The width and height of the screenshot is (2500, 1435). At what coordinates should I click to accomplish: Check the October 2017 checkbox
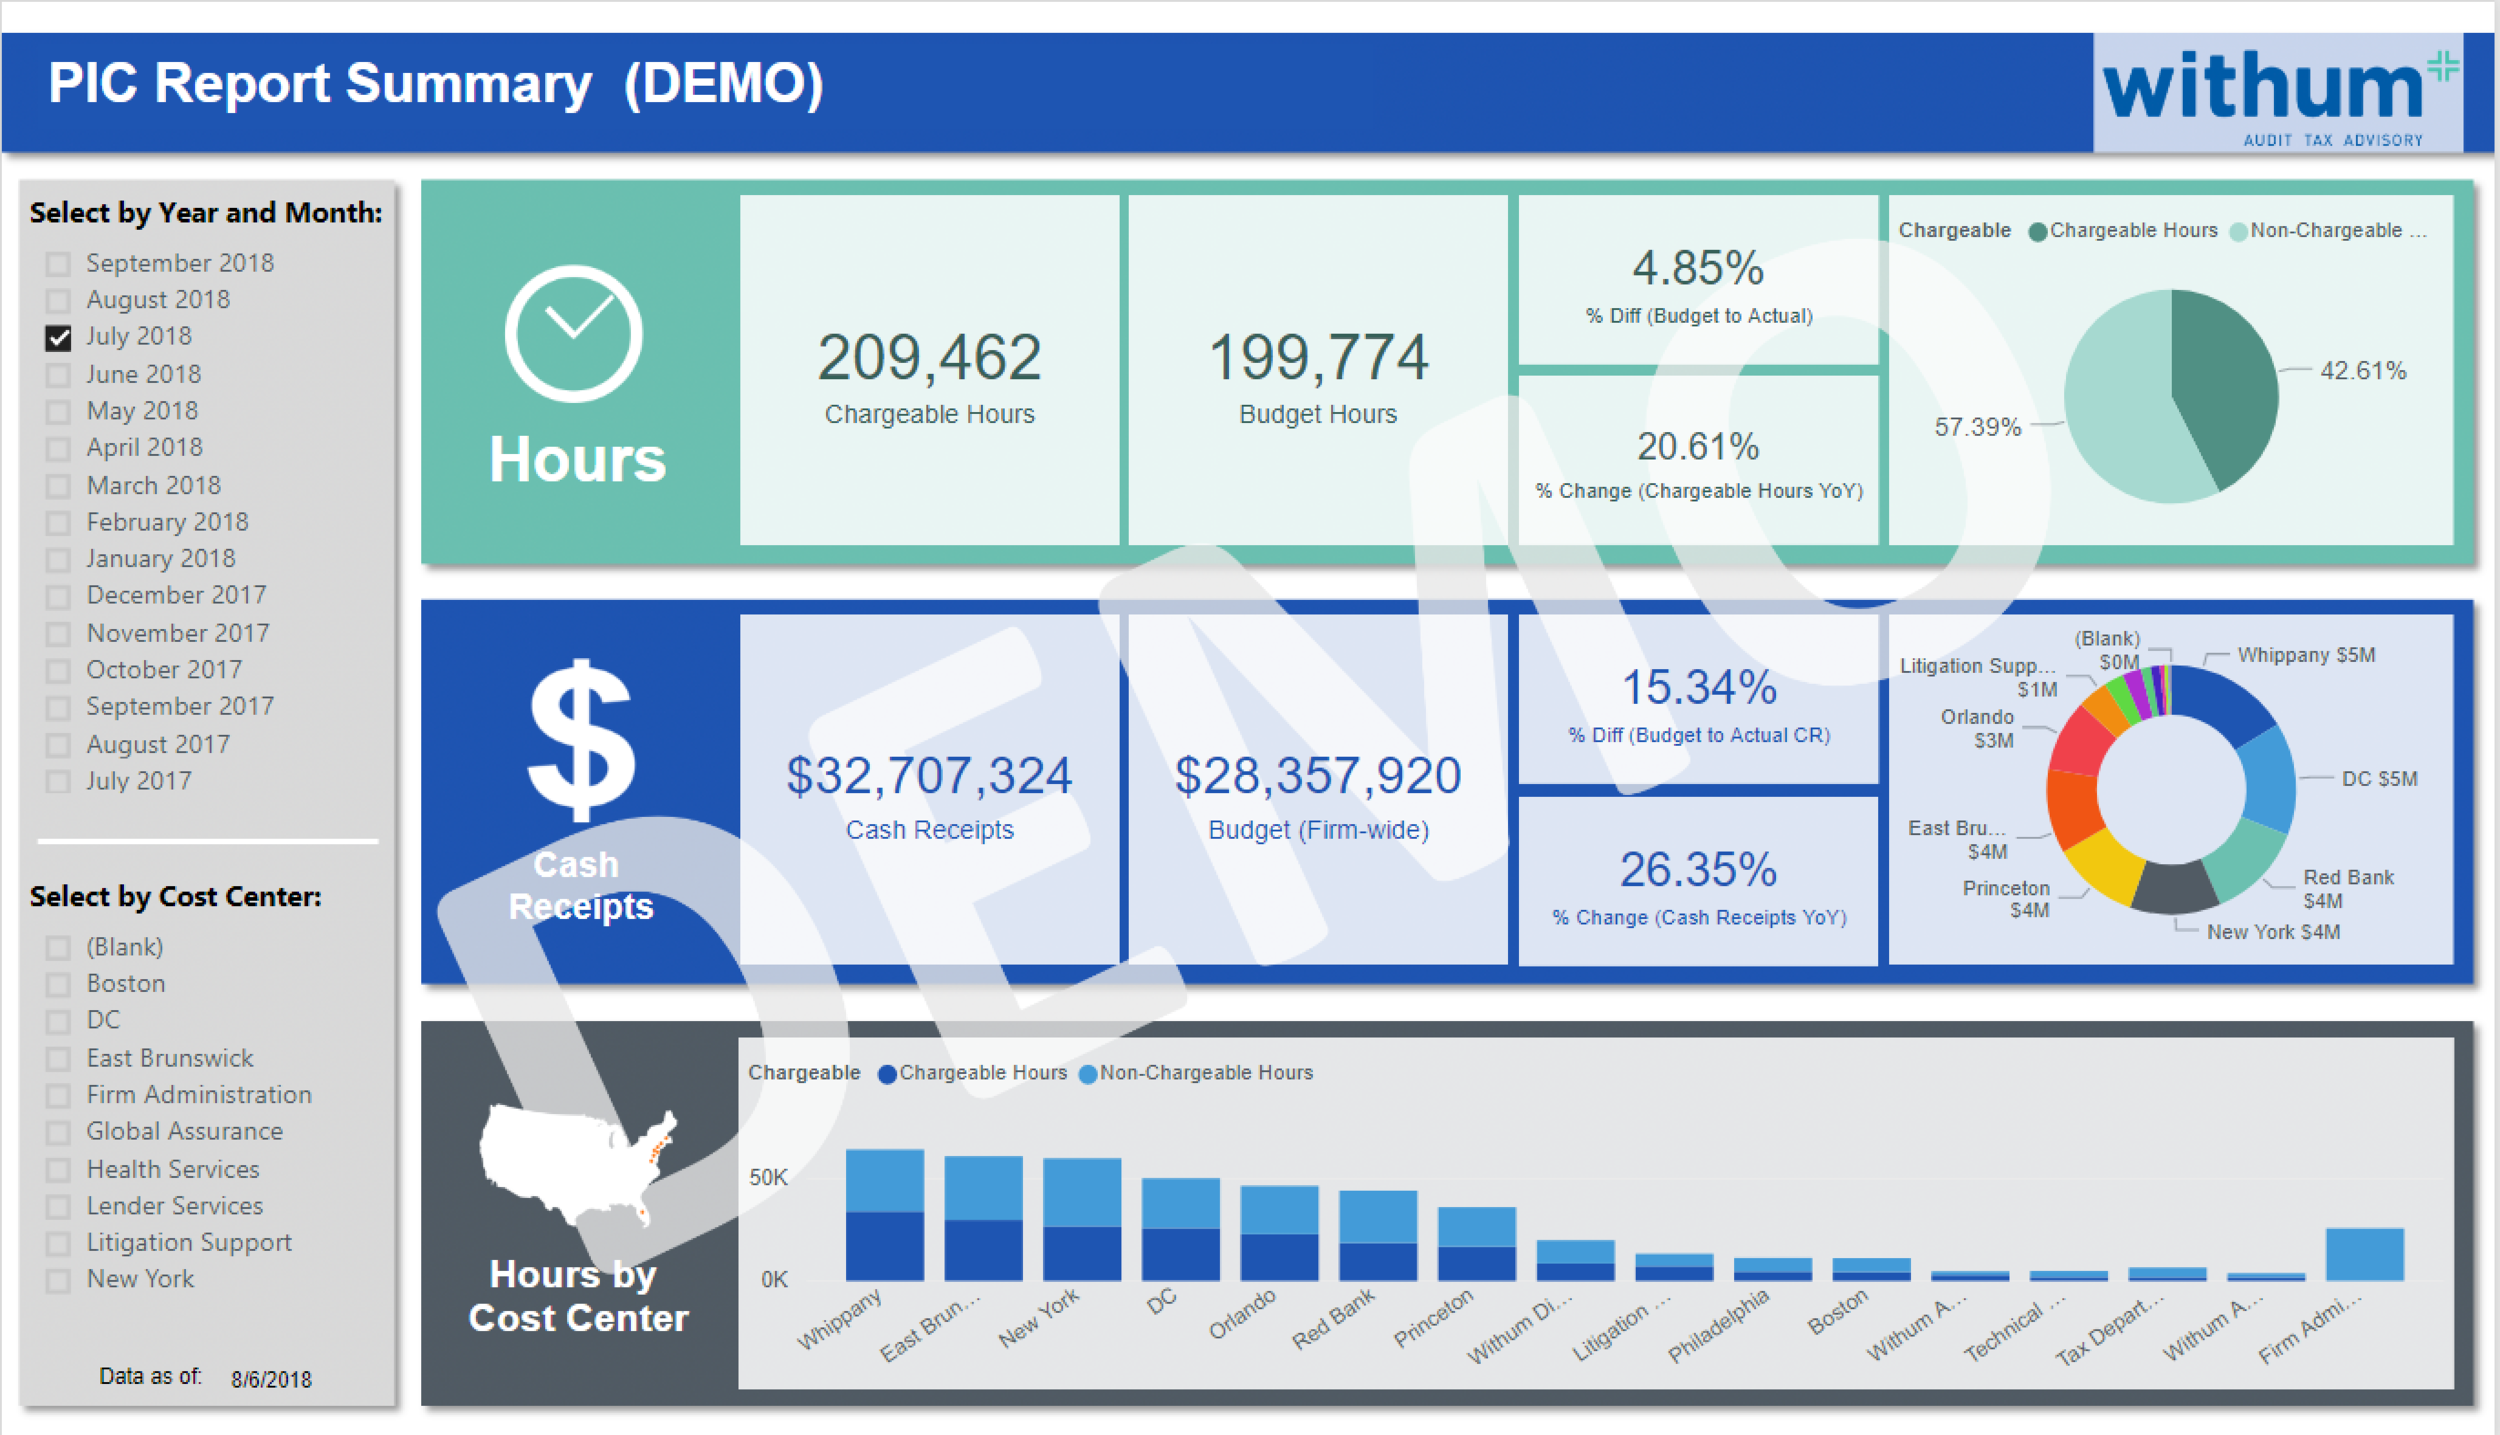tap(58, 670)
